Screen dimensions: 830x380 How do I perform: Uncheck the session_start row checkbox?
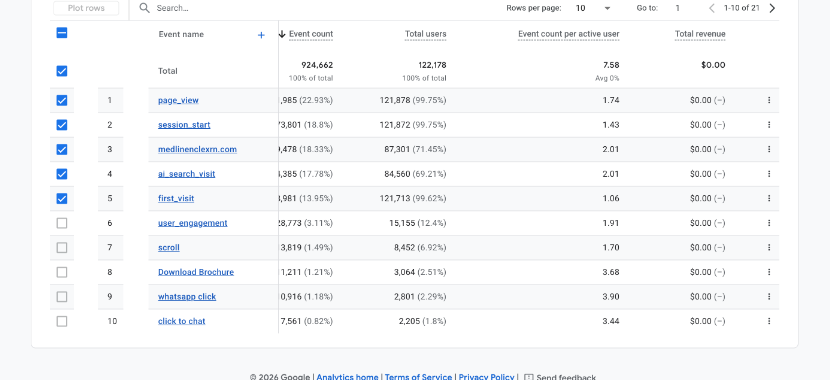point(62,125)
